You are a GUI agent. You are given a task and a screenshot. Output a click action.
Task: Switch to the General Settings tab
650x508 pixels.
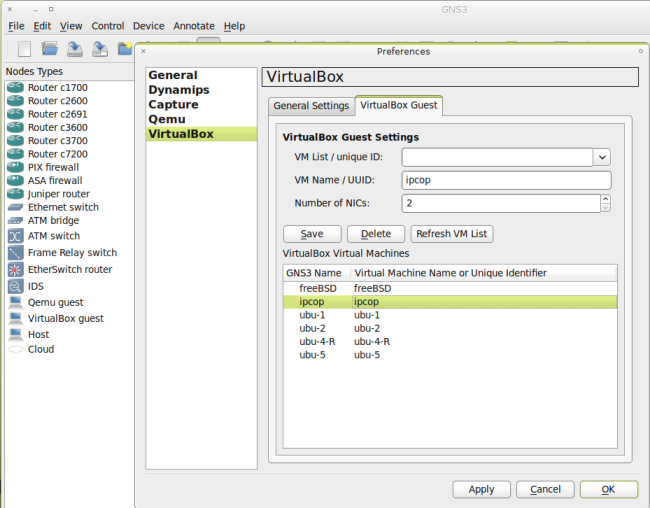pos(311,105)
